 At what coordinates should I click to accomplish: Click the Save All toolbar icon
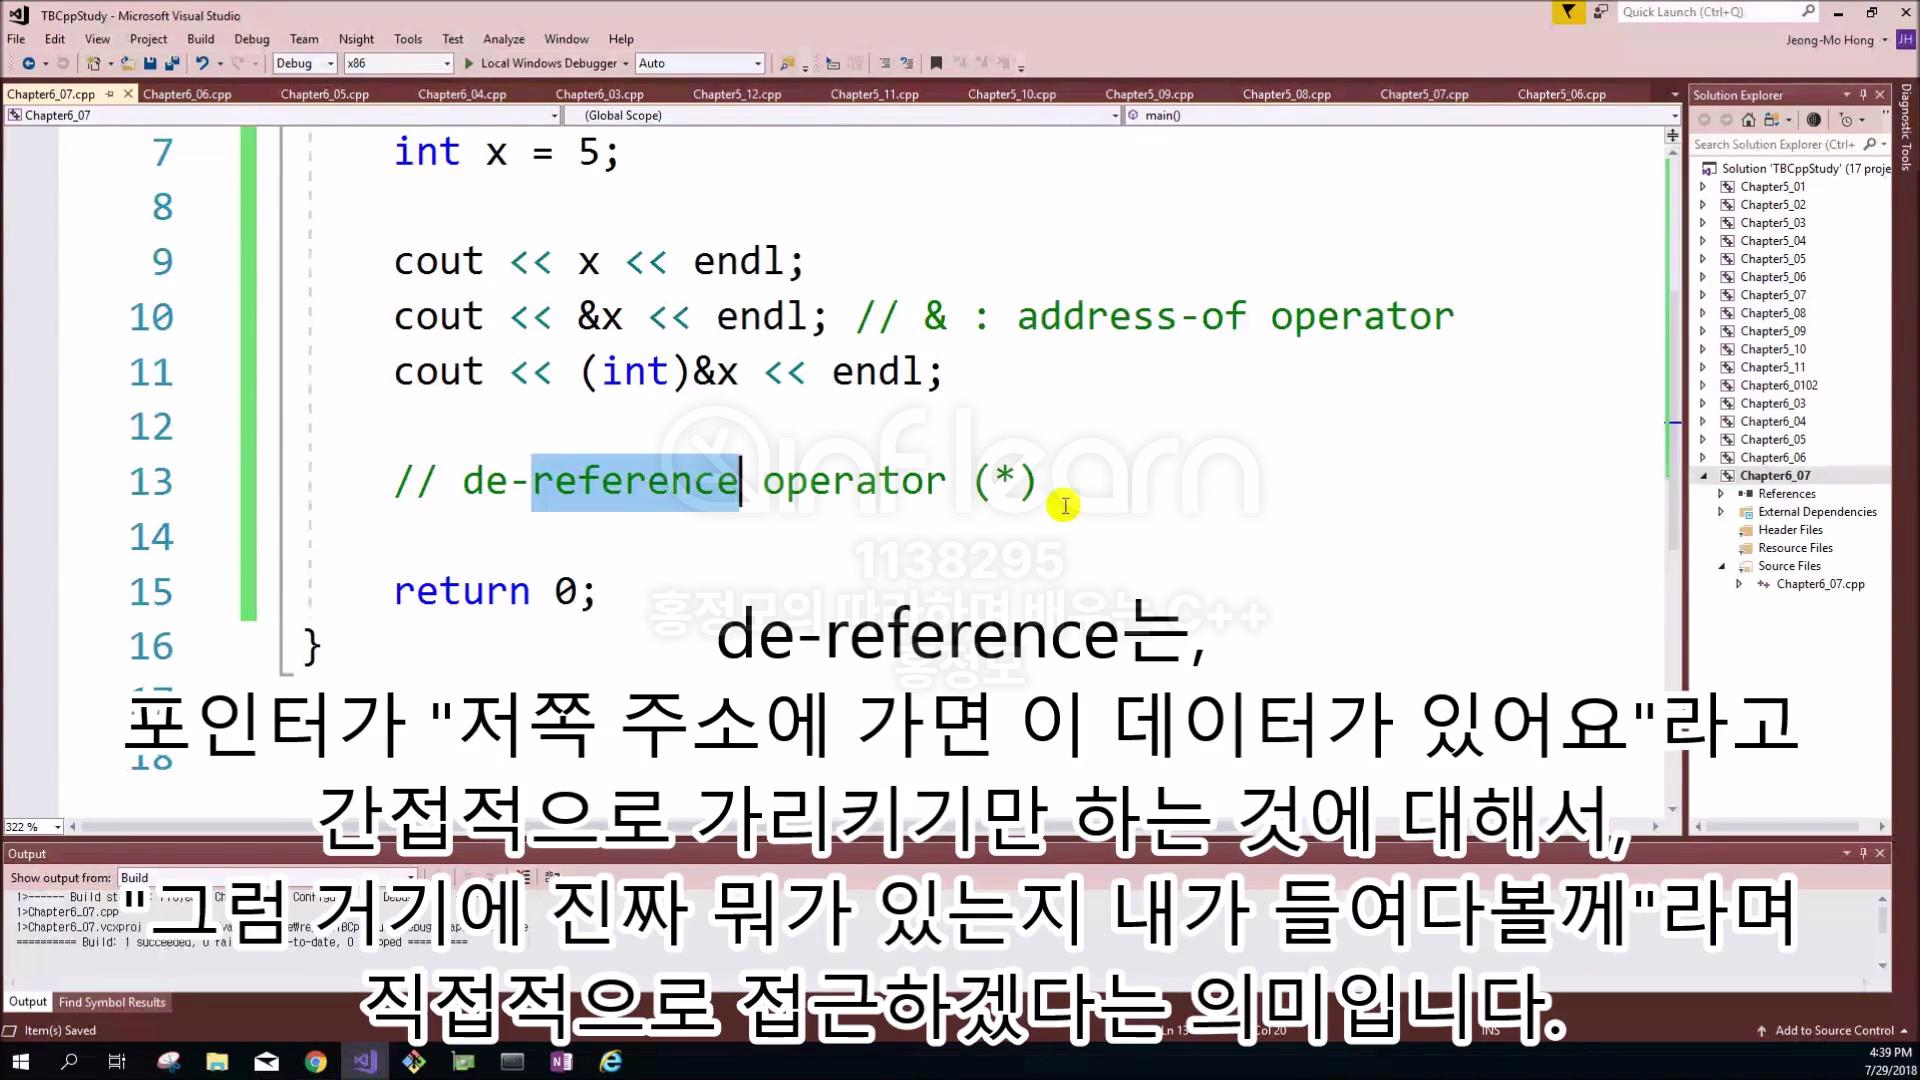(171, 63)
